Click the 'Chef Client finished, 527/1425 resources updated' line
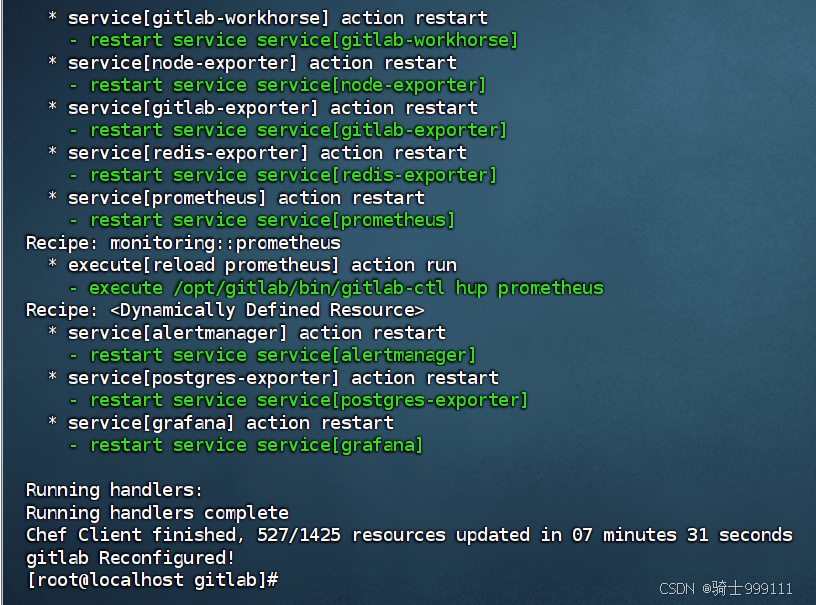Image resolution: width=816 pixels, height=605 pixels. click(x=410, y=535)
